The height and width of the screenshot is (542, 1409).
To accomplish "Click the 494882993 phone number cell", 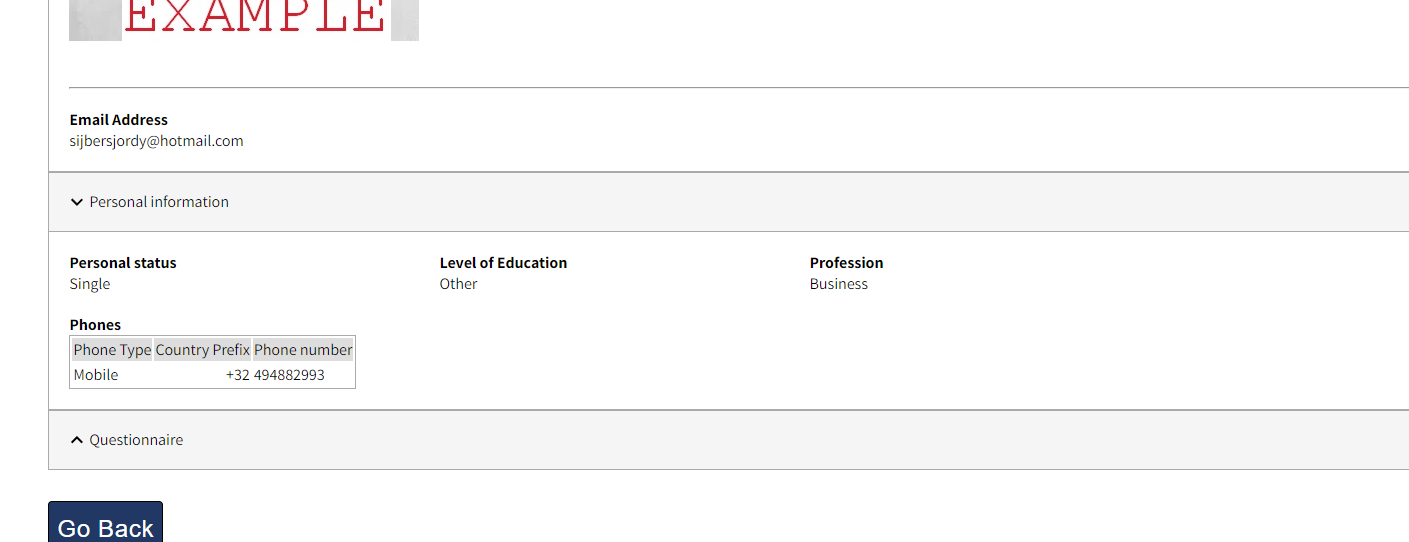I will [x=289, y=375].
